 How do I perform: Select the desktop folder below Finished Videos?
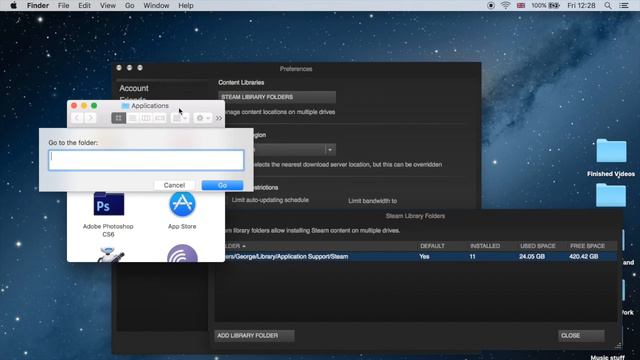tap(611, 195)
